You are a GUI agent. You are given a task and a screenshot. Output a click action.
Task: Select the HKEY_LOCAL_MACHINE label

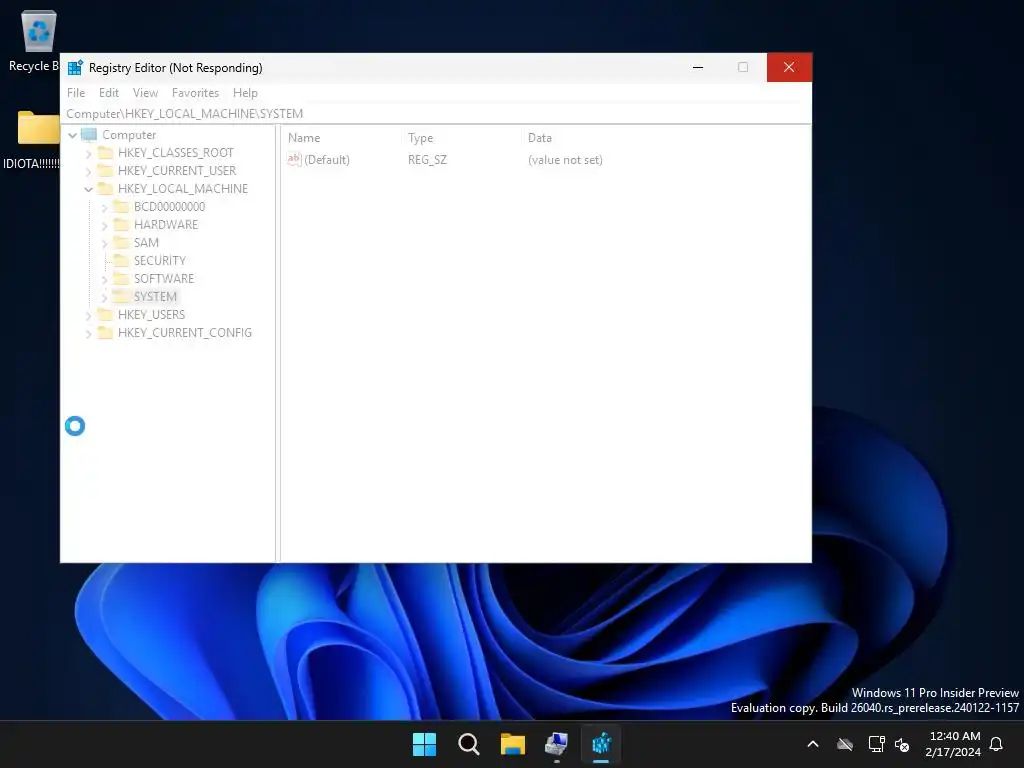click(183, 189)
